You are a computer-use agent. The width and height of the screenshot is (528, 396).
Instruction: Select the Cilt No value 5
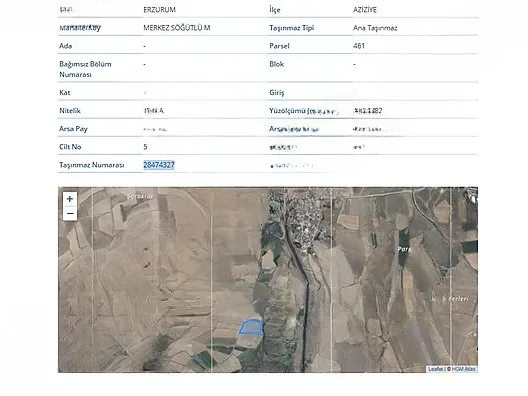[145, 147]
